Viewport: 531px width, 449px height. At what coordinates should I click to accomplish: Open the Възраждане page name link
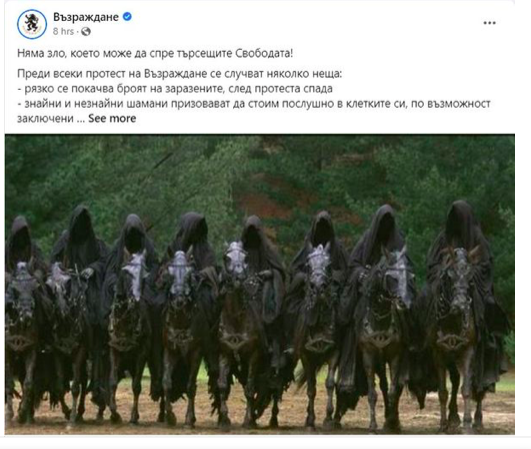(x=86, y=17)
